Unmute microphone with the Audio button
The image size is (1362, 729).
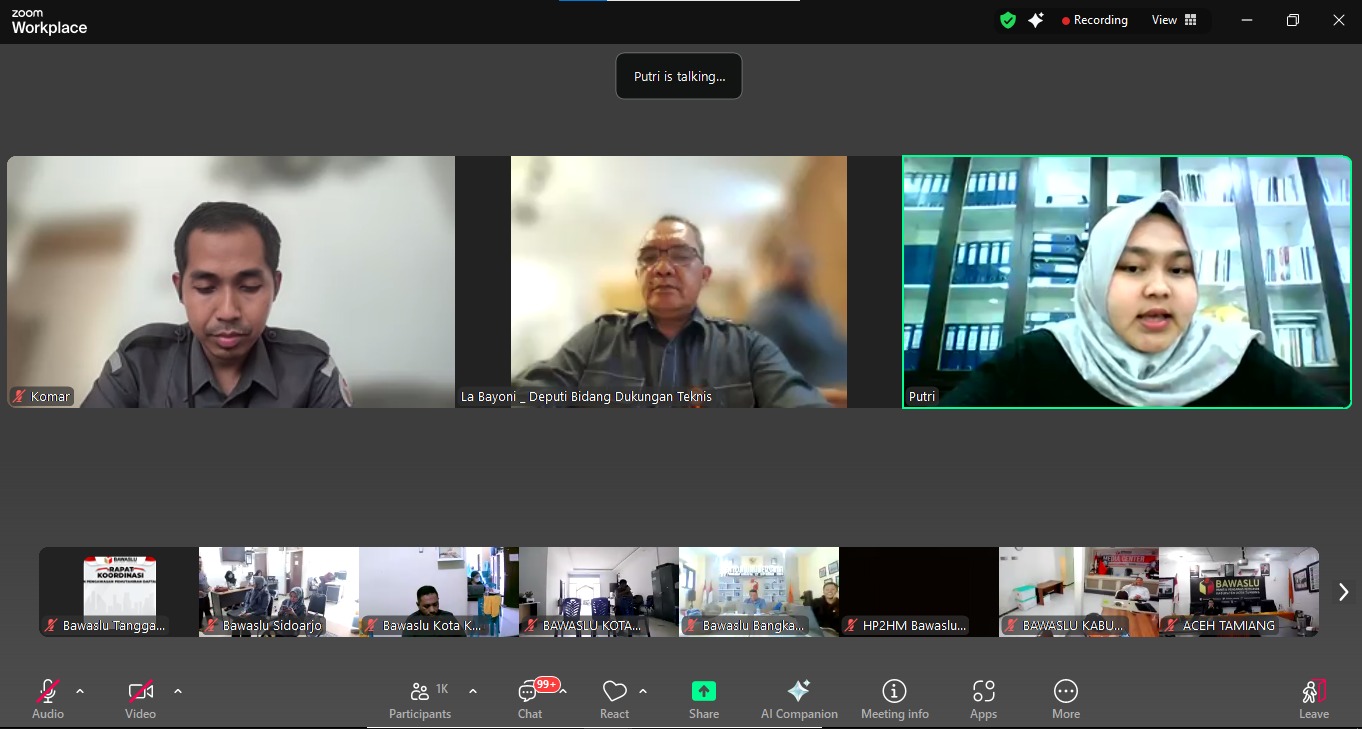click(47, 699)
